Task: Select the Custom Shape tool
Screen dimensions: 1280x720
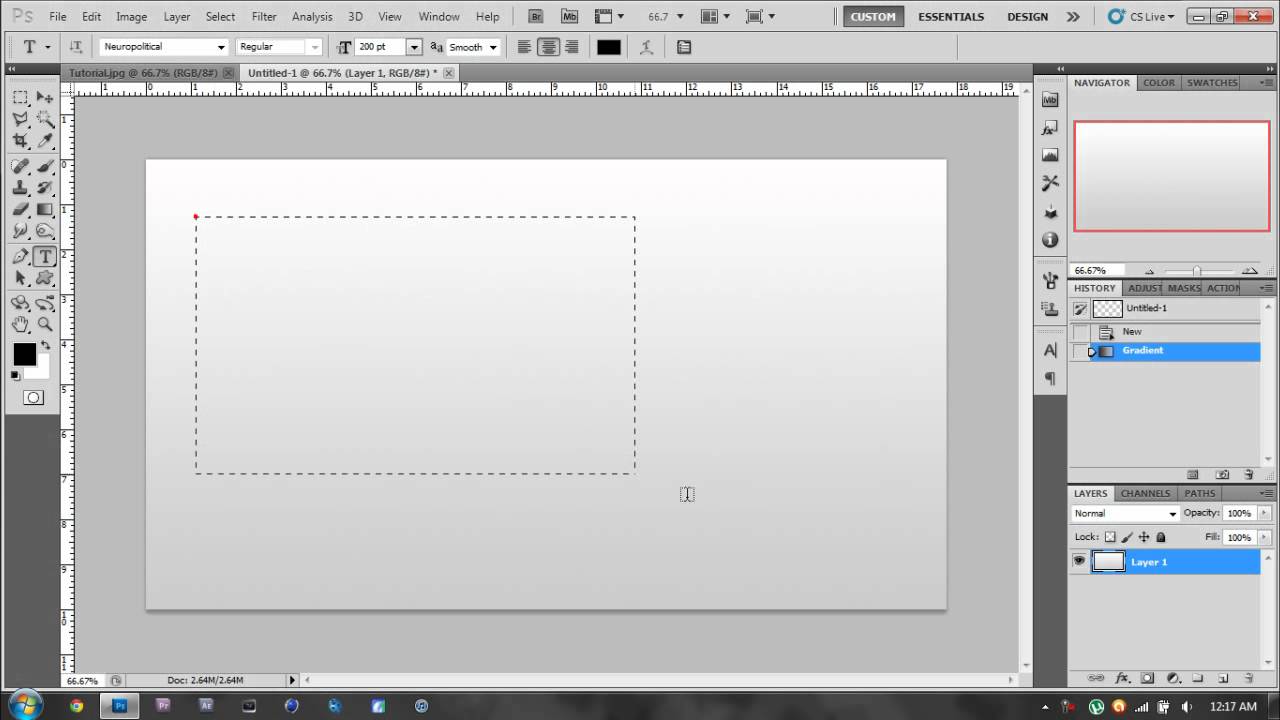Action: point(45,279)
